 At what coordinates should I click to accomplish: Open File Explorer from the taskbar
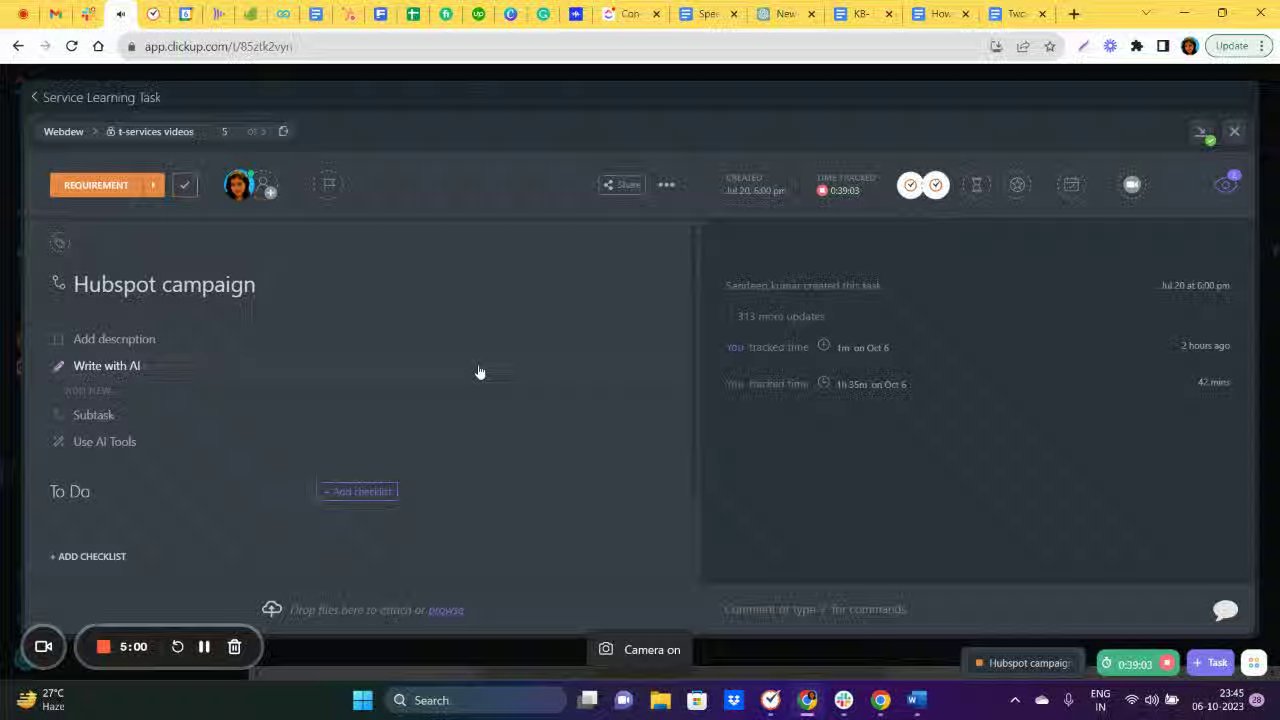(660, 700)
